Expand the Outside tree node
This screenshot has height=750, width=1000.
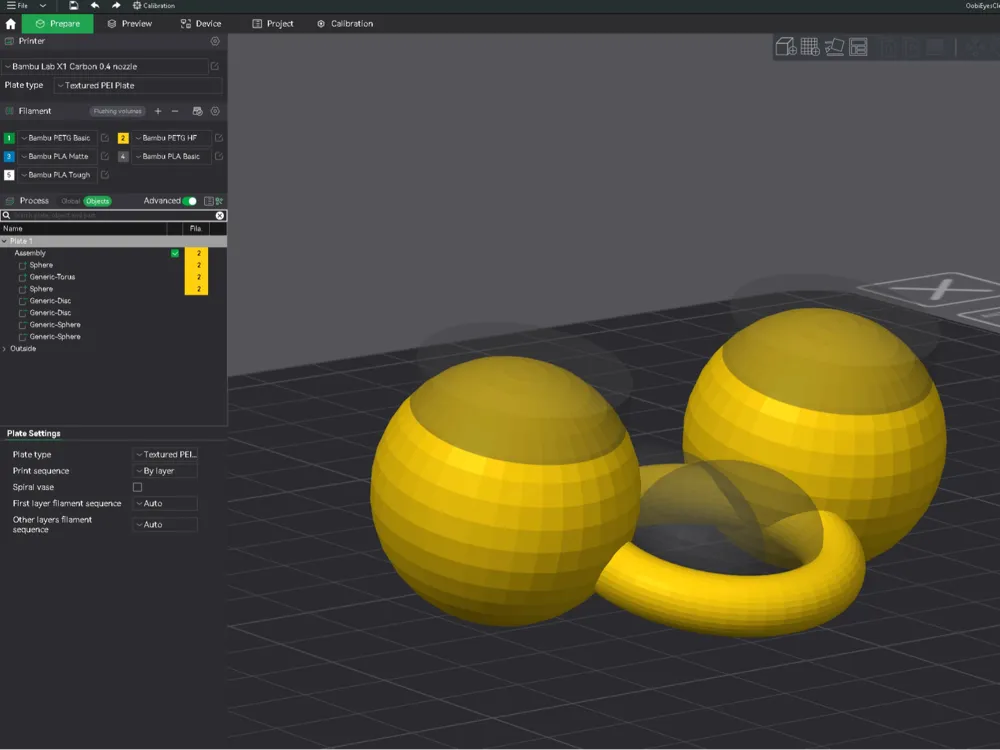[5, 349]
